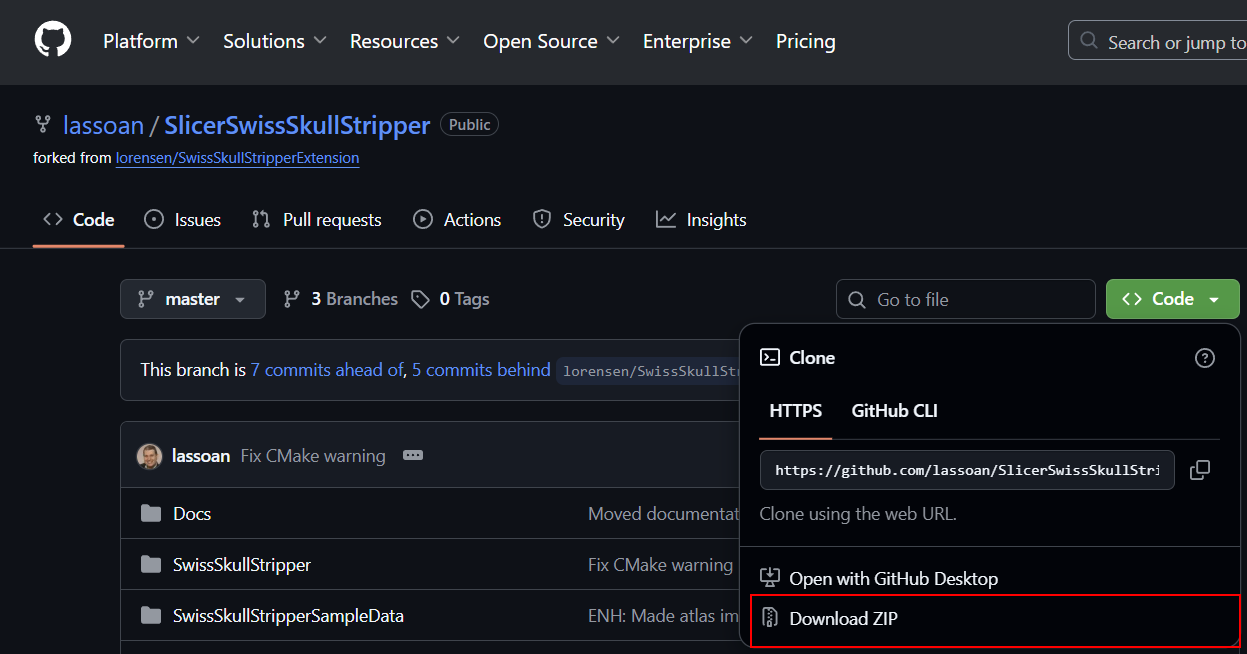Open the Issues tab
The height and width of the screenshot is (654, 1247).
[183, 220]
